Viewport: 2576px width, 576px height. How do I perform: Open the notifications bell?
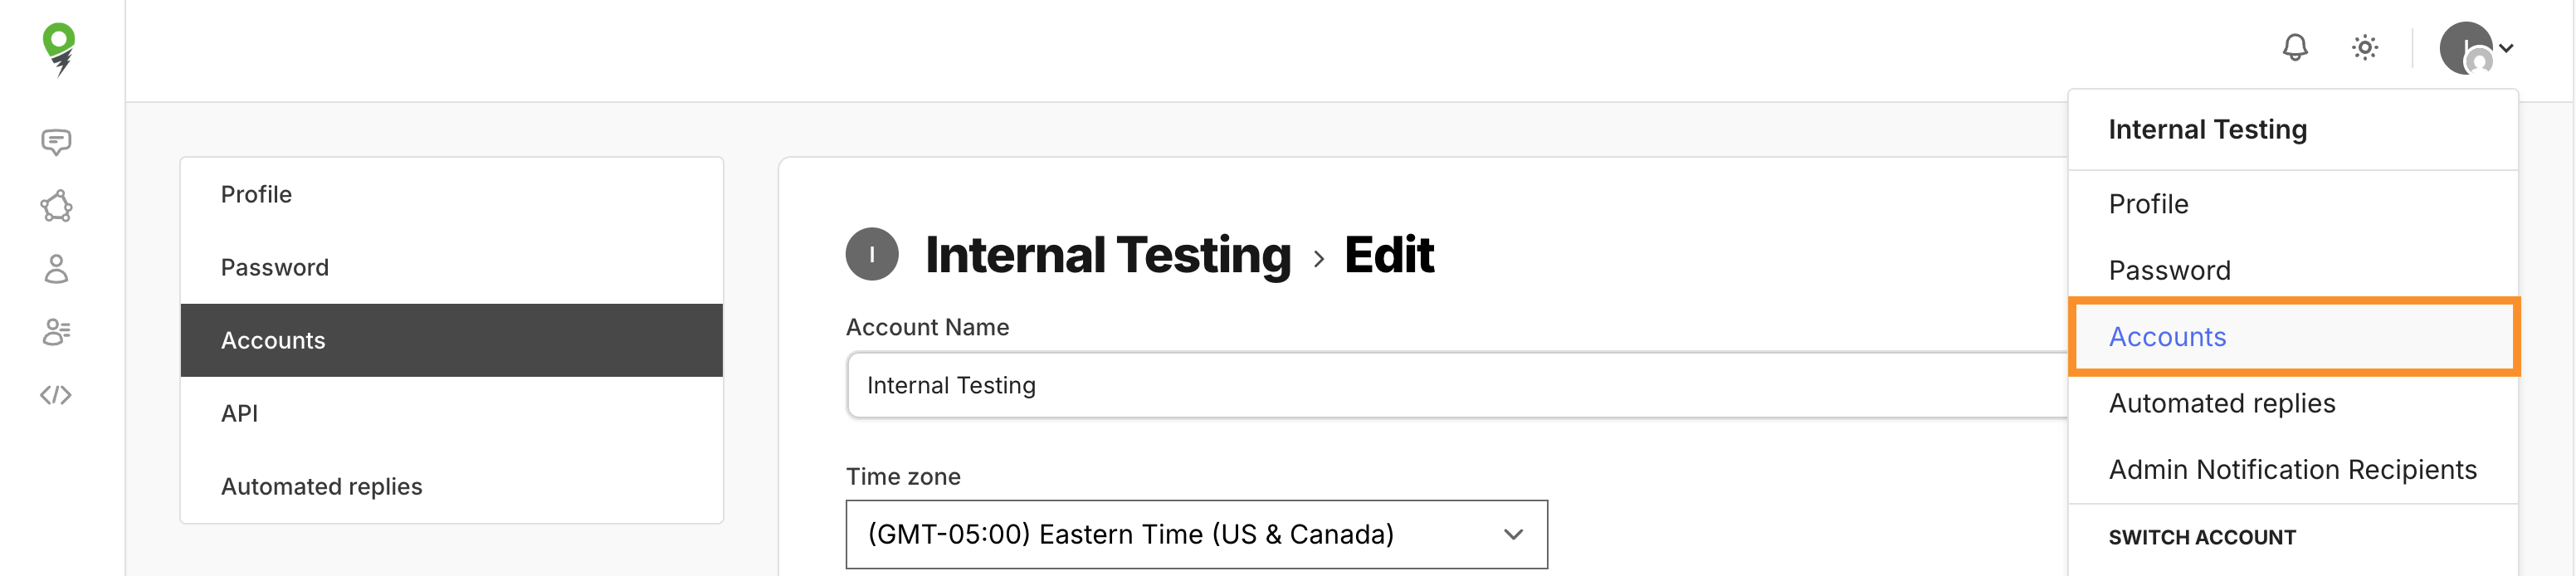(2295, 47)
